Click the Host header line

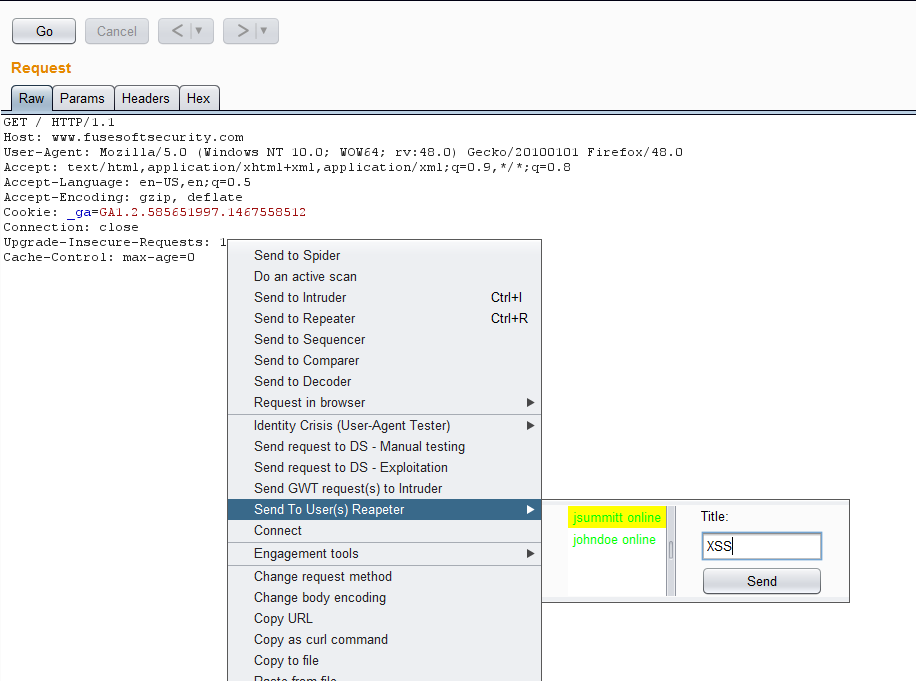(123, 137)
